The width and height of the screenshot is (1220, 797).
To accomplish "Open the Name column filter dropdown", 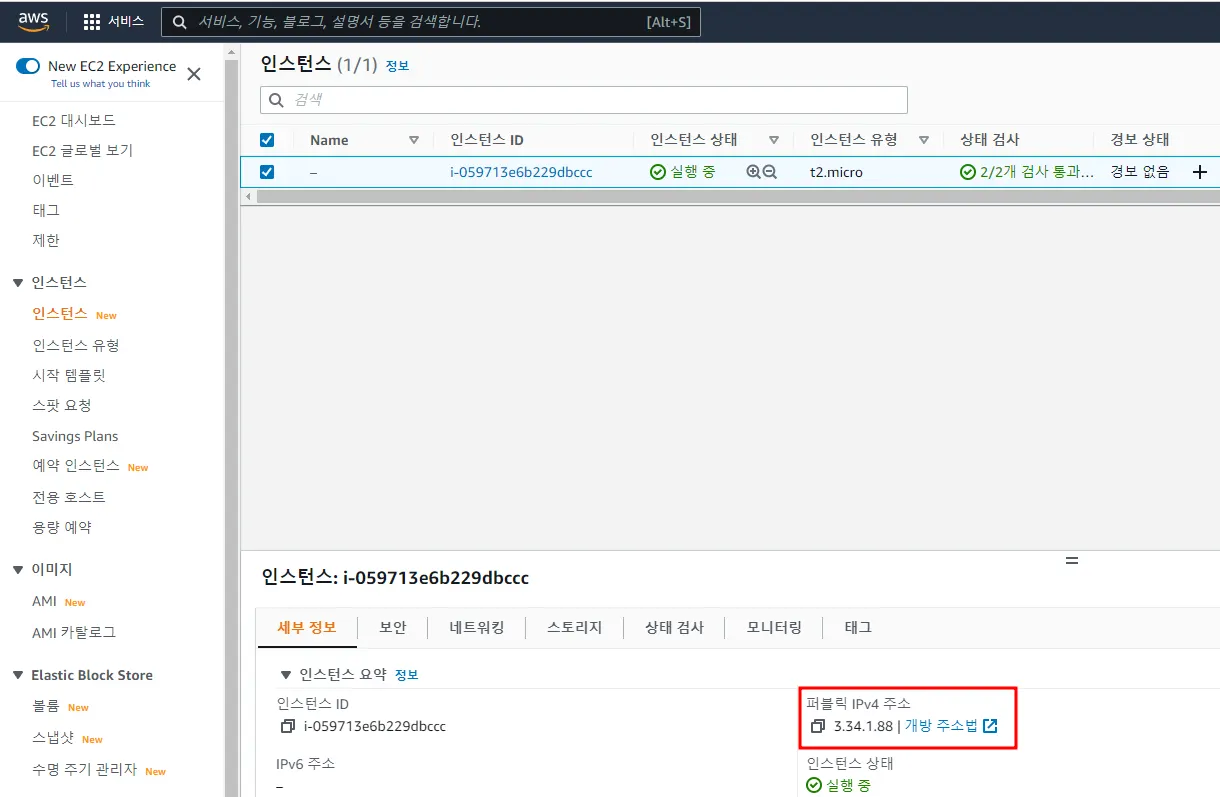I will [414, 140].
